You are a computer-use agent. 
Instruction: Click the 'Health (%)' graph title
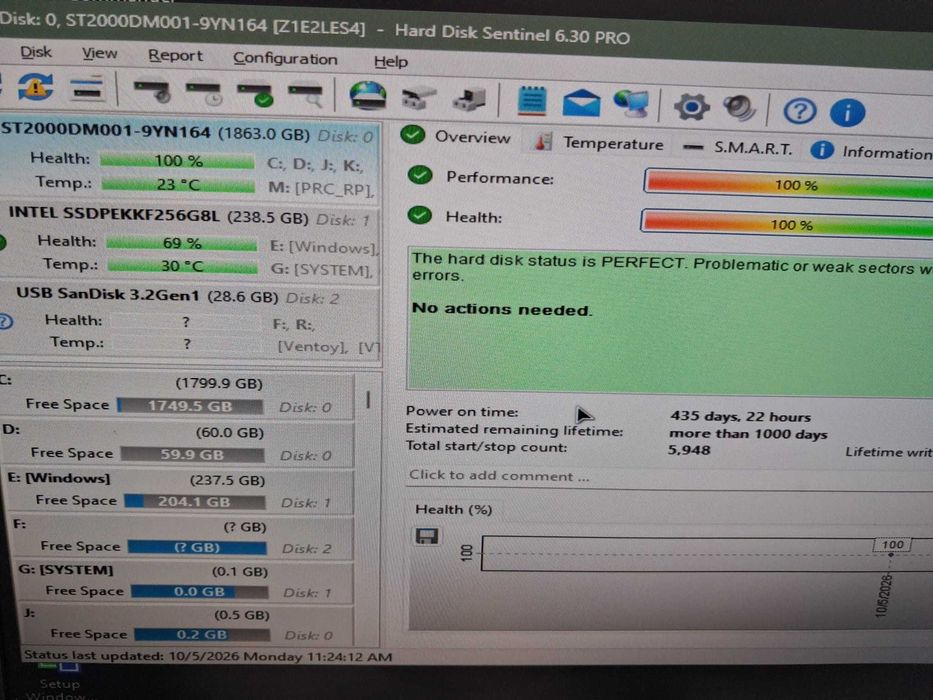tap(453, 509)
